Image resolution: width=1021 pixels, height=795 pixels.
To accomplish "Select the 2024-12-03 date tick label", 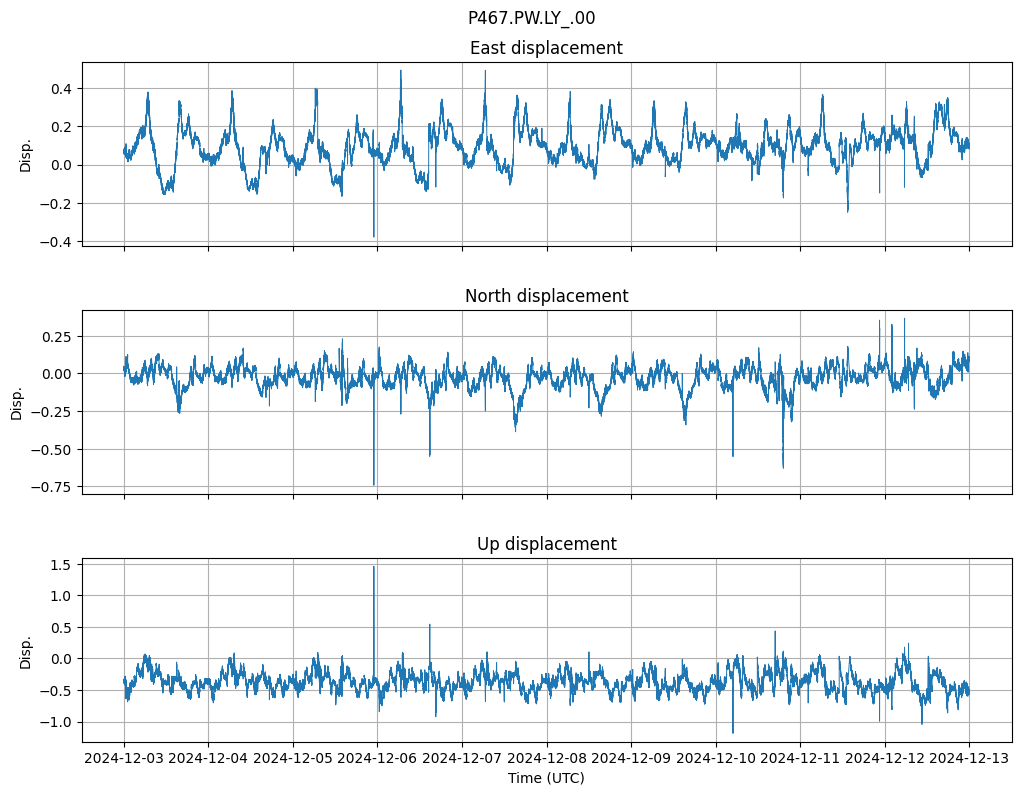I will [124, 758].
